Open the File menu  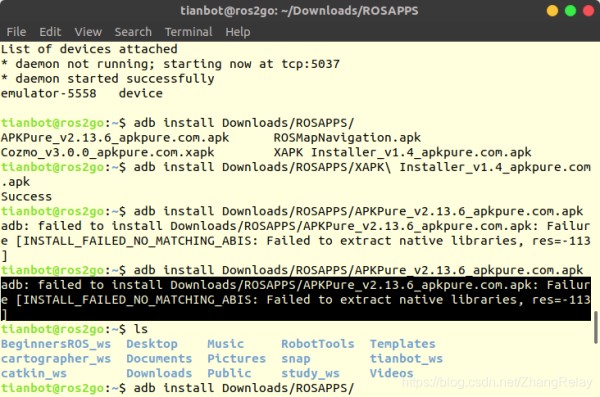pyautogui.click(x=16, y=32)
